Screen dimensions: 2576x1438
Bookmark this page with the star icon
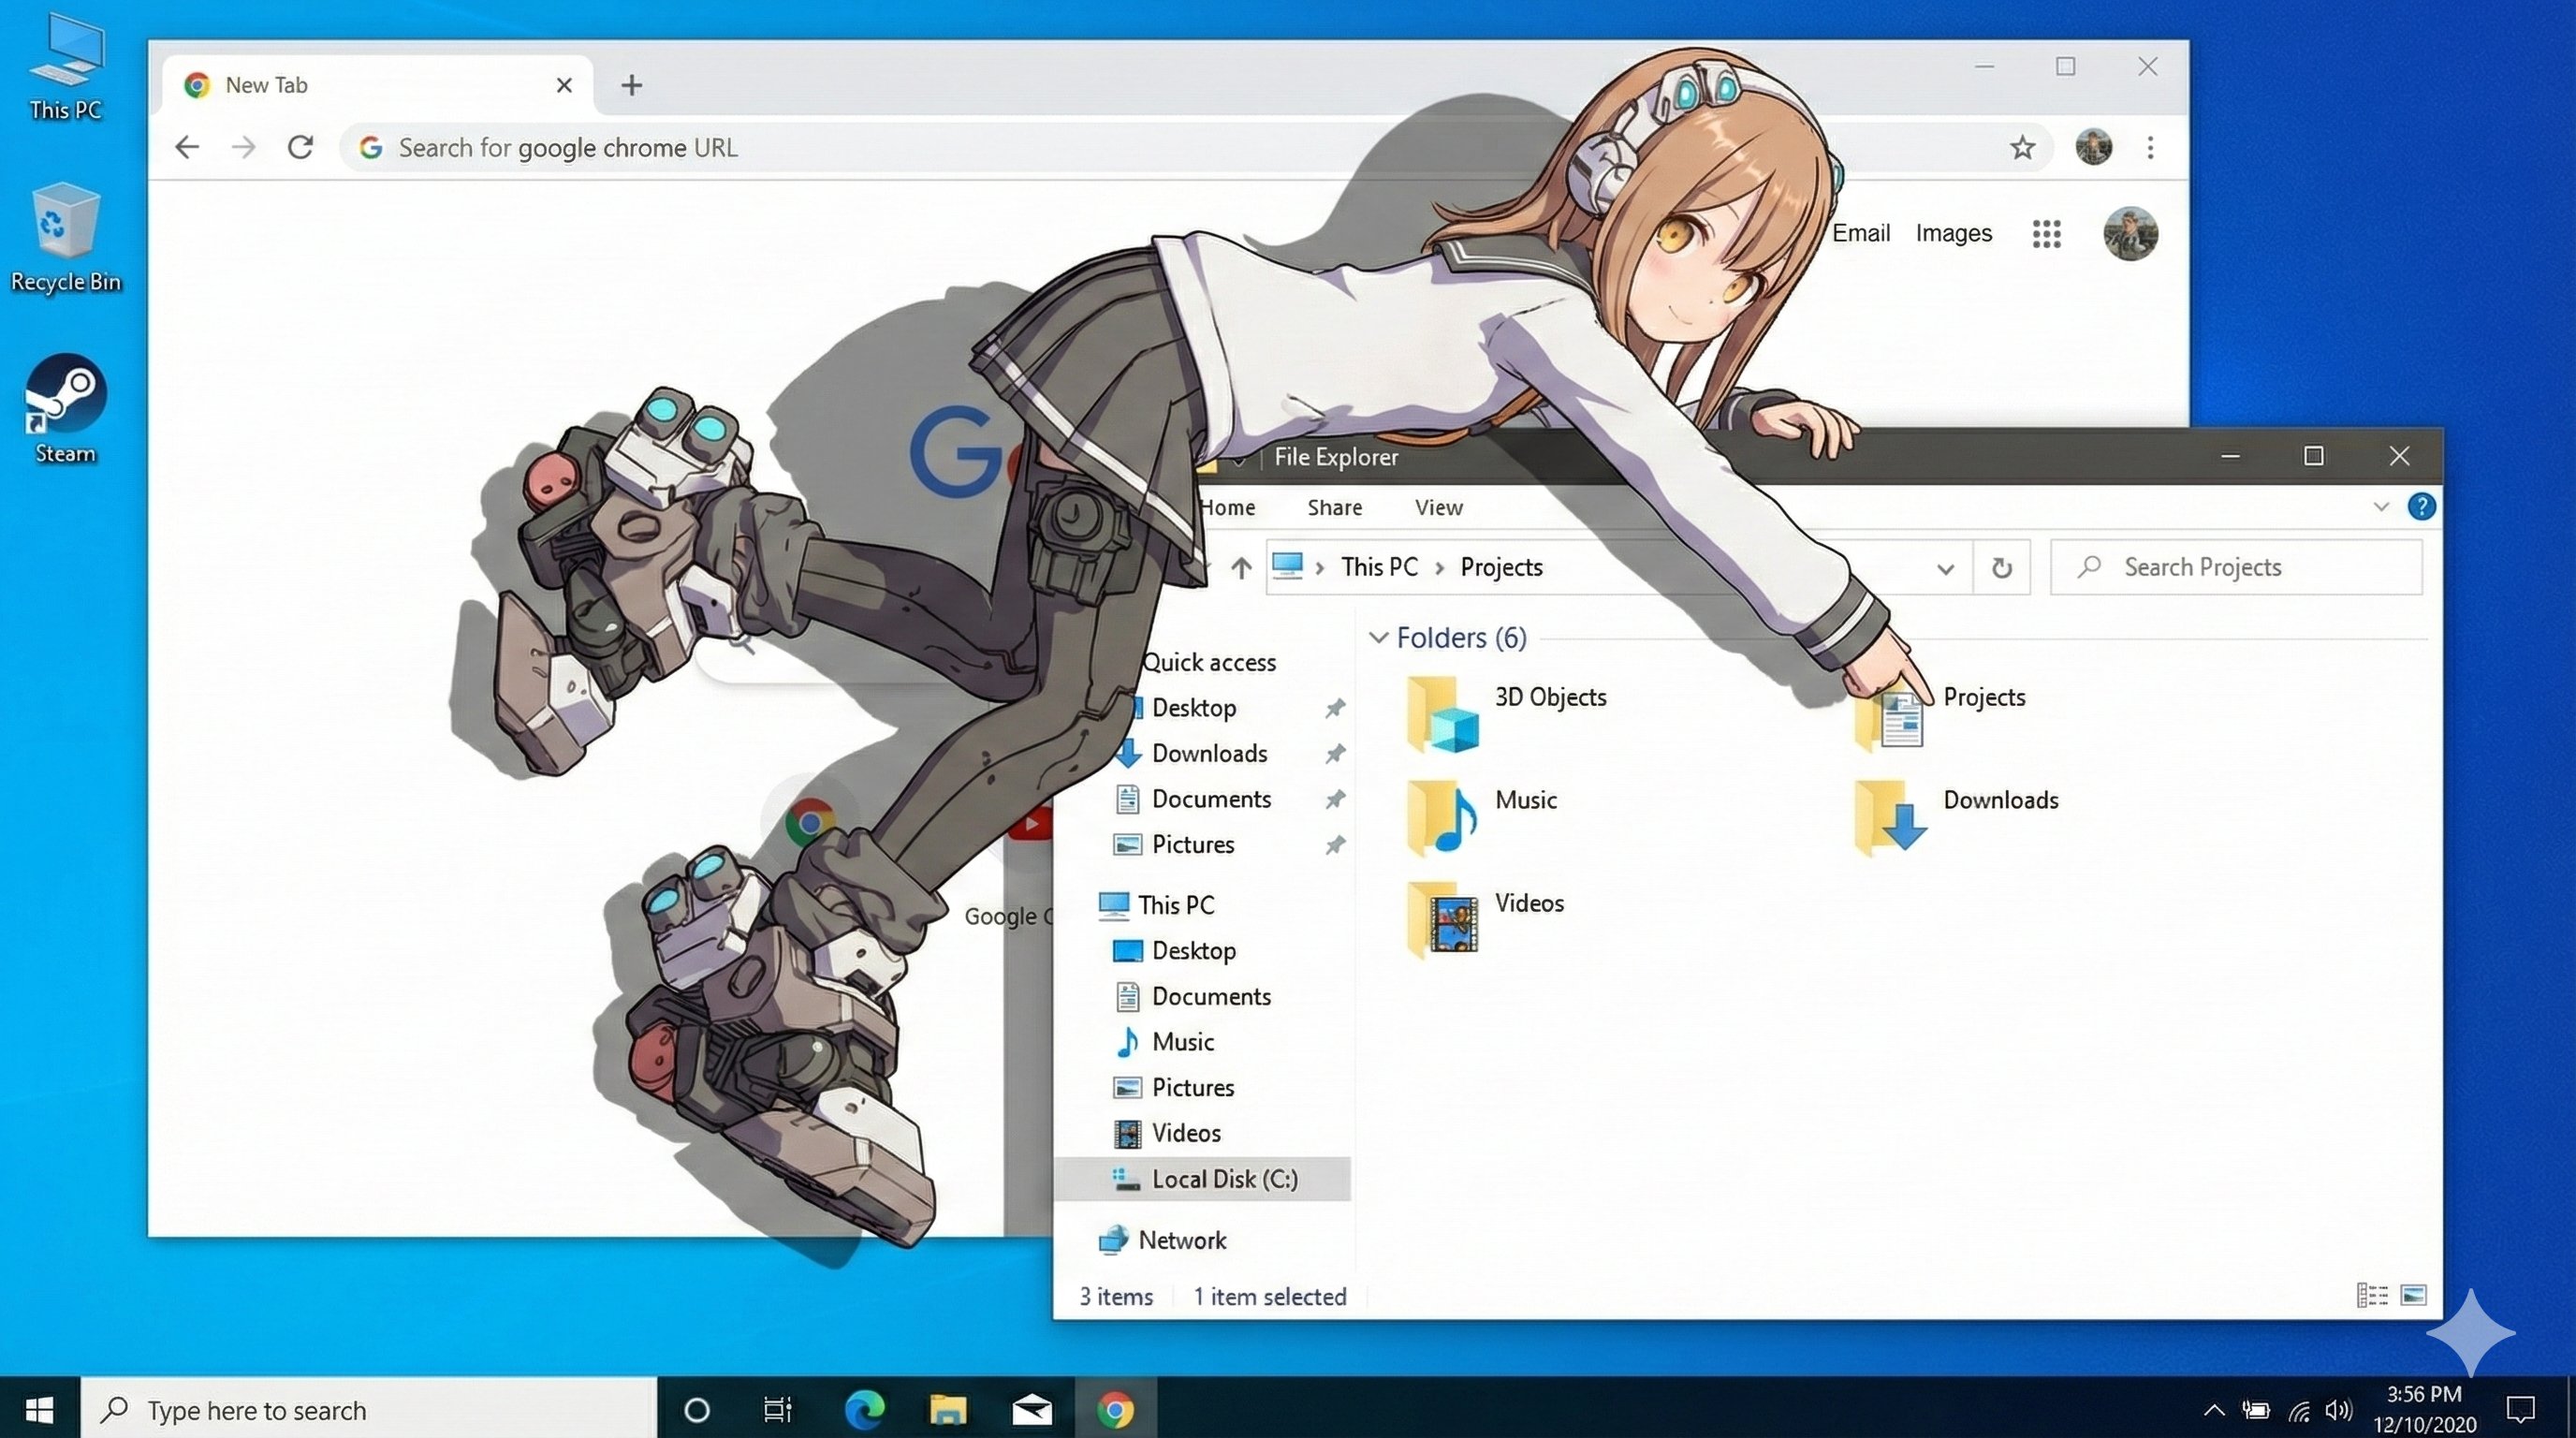[x=2022, y=148]
